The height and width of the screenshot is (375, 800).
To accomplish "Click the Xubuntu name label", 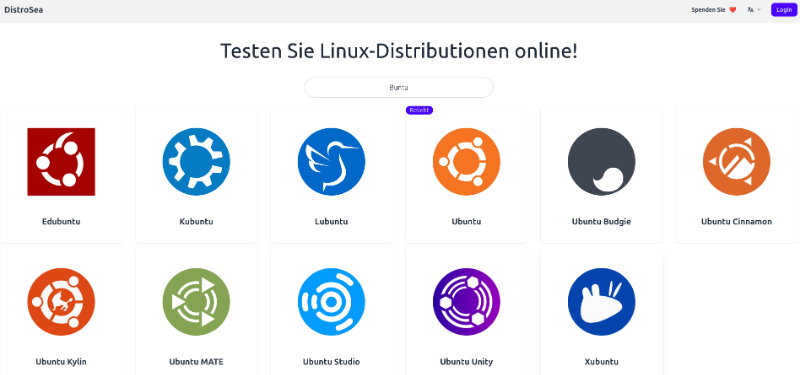I will point(602,362).
